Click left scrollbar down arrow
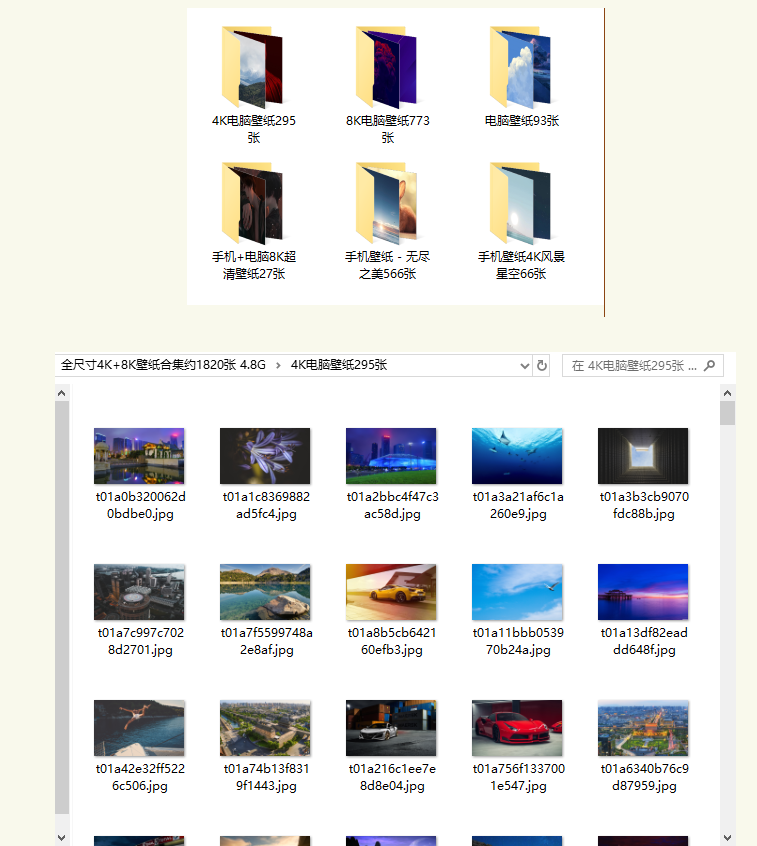This screenshot has height=846, width=757. [x=62, y=838]
